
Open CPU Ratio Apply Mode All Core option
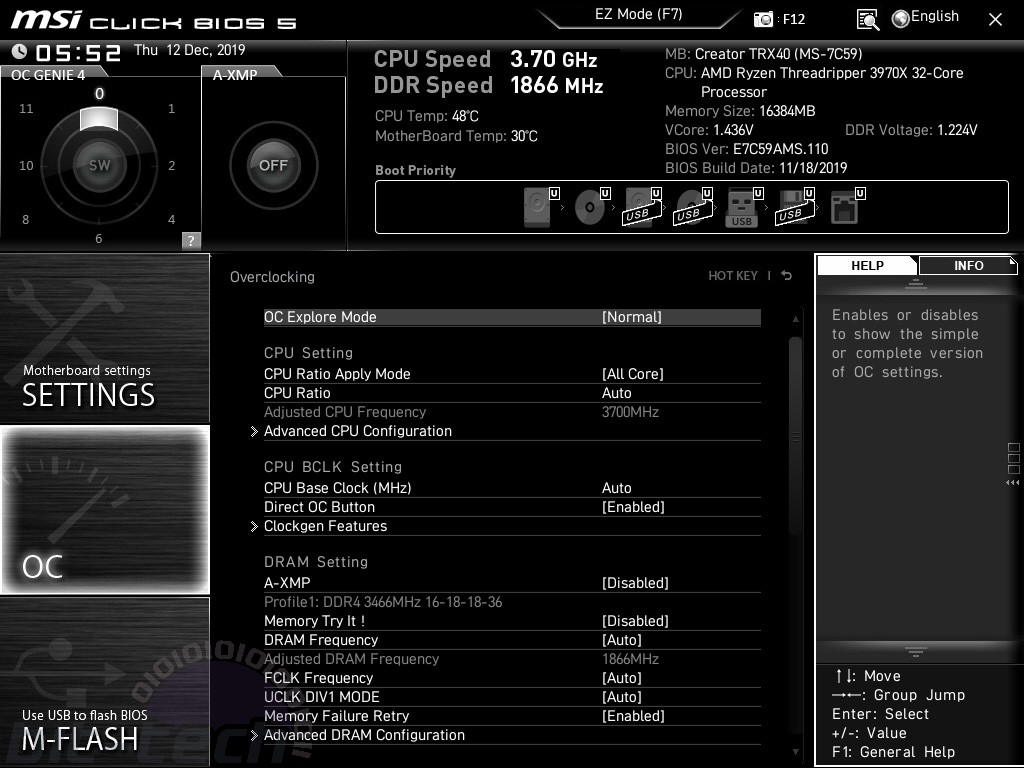click(x=632, y=374)
